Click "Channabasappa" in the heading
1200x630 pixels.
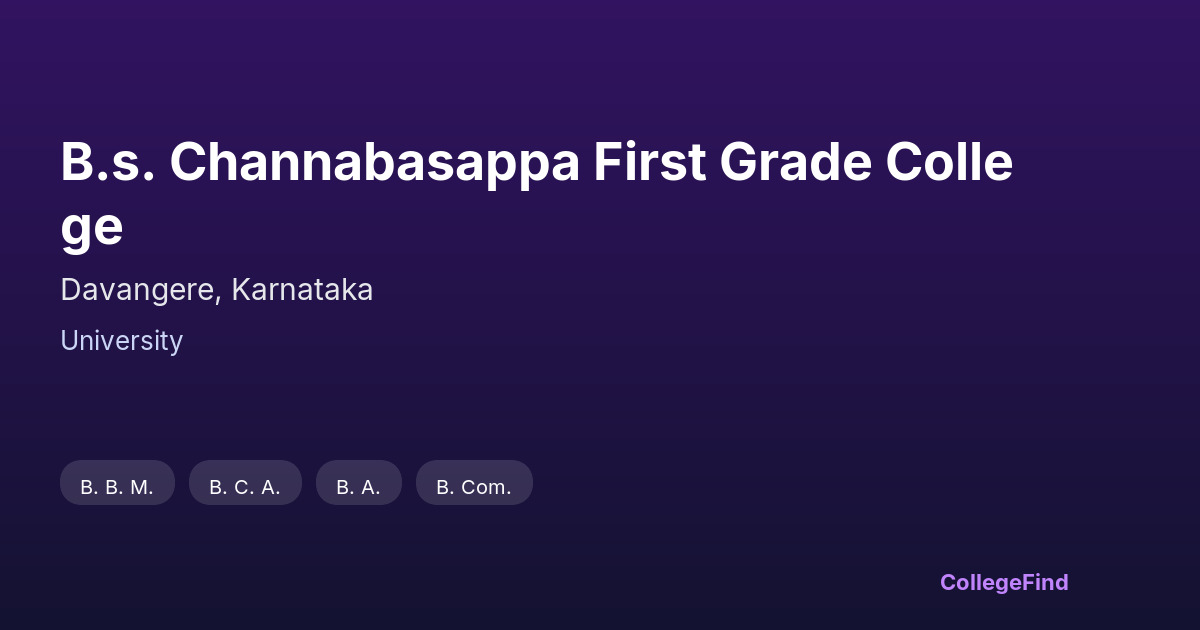point(374,163)
